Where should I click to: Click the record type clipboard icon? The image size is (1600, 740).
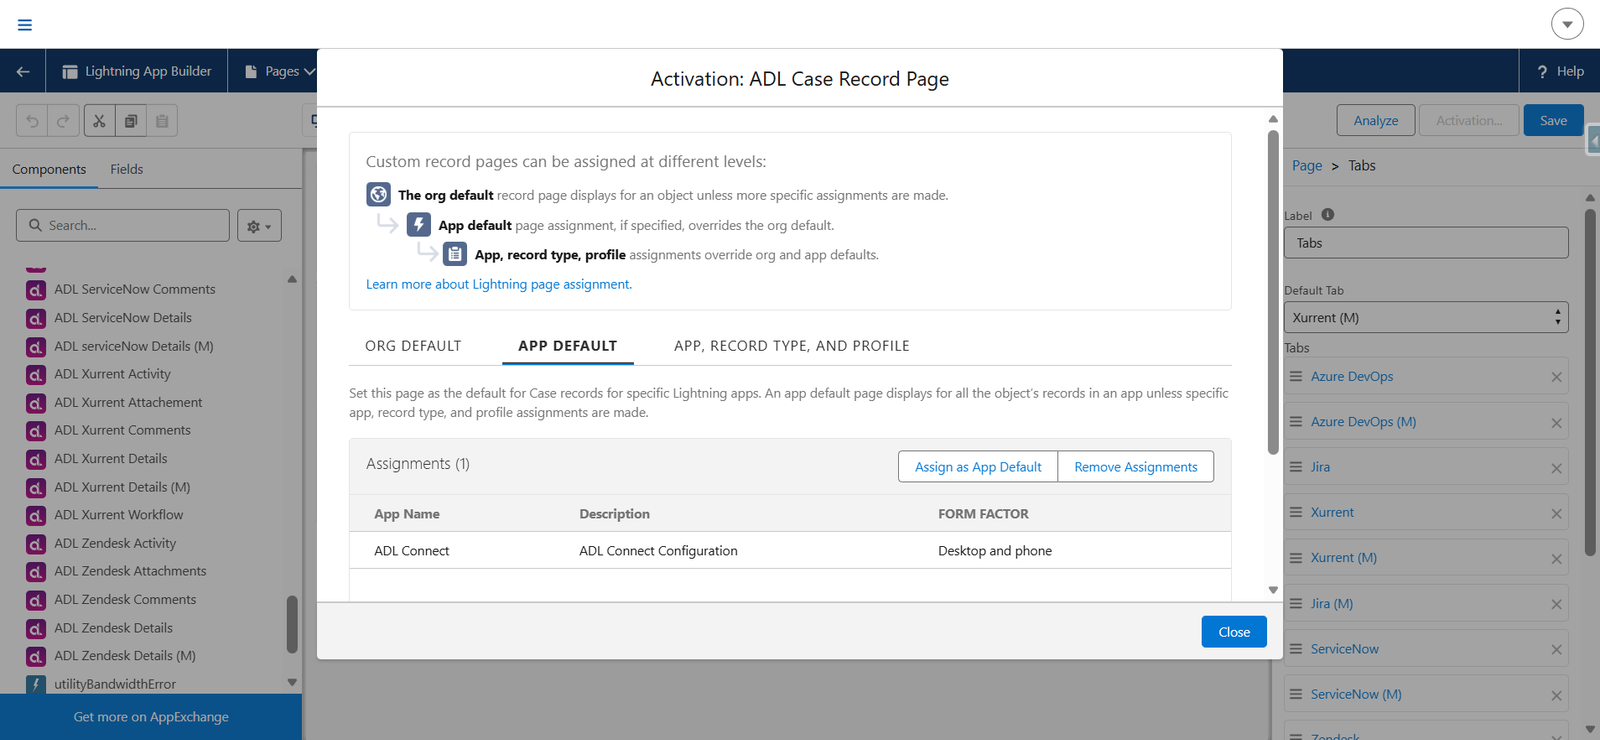point(455,254)
